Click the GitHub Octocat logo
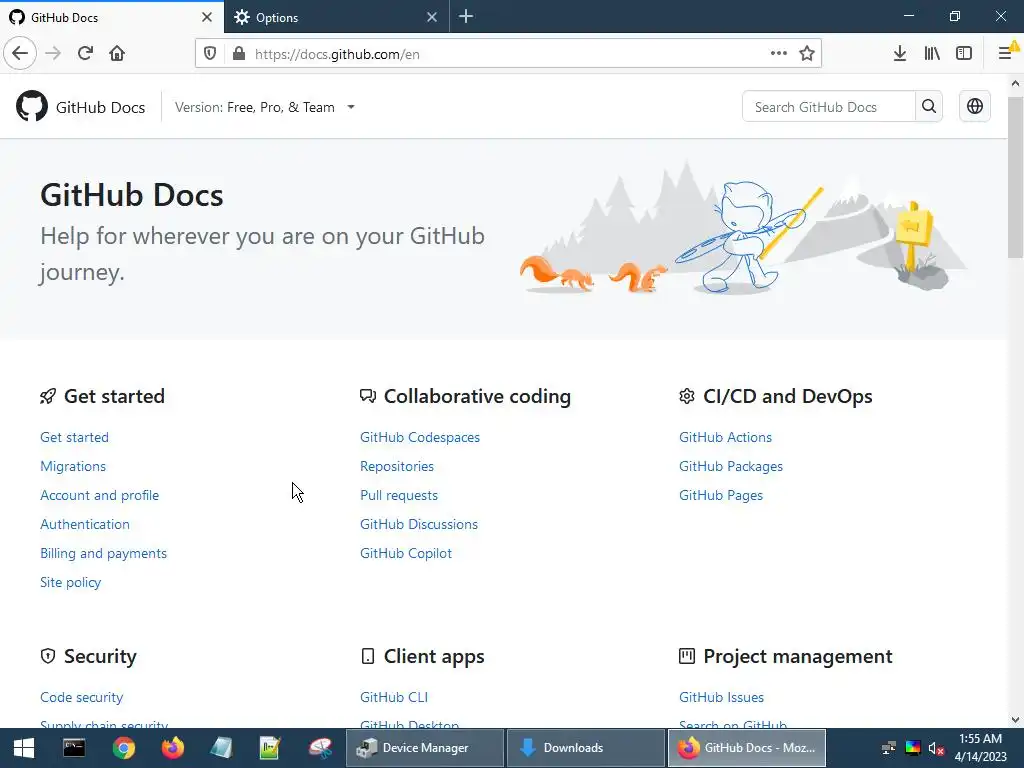This screenshot has height=768, width=1024. click(x=31, y=106)
